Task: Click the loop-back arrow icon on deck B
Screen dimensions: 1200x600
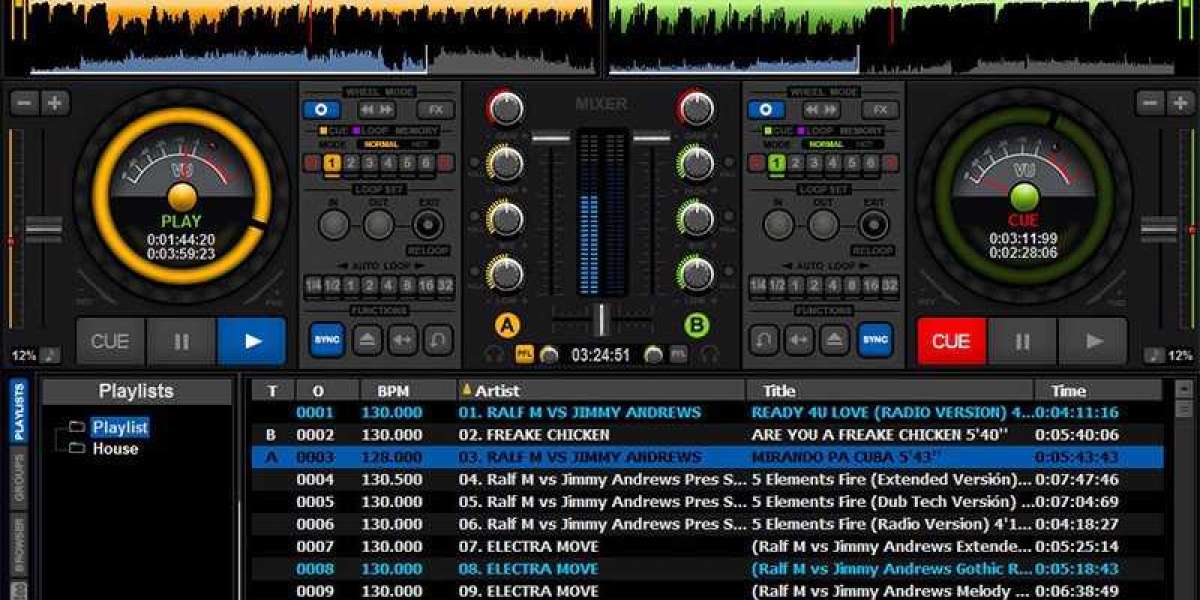Action: [x=763, y=340]
